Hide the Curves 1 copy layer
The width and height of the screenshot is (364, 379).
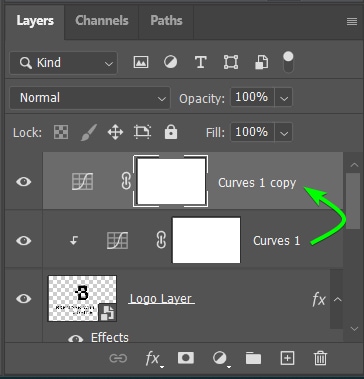tap(24, 182)
